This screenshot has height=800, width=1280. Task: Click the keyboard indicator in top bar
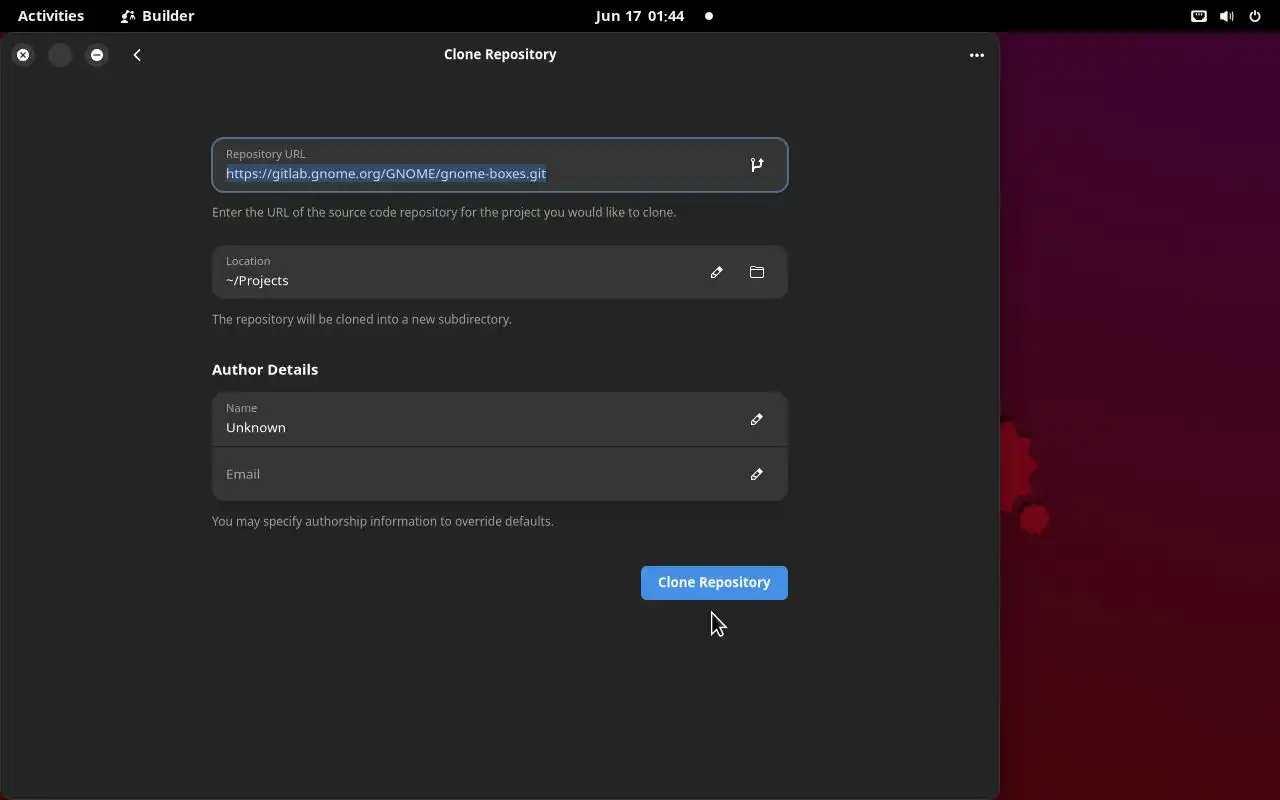click(1198, 16)
